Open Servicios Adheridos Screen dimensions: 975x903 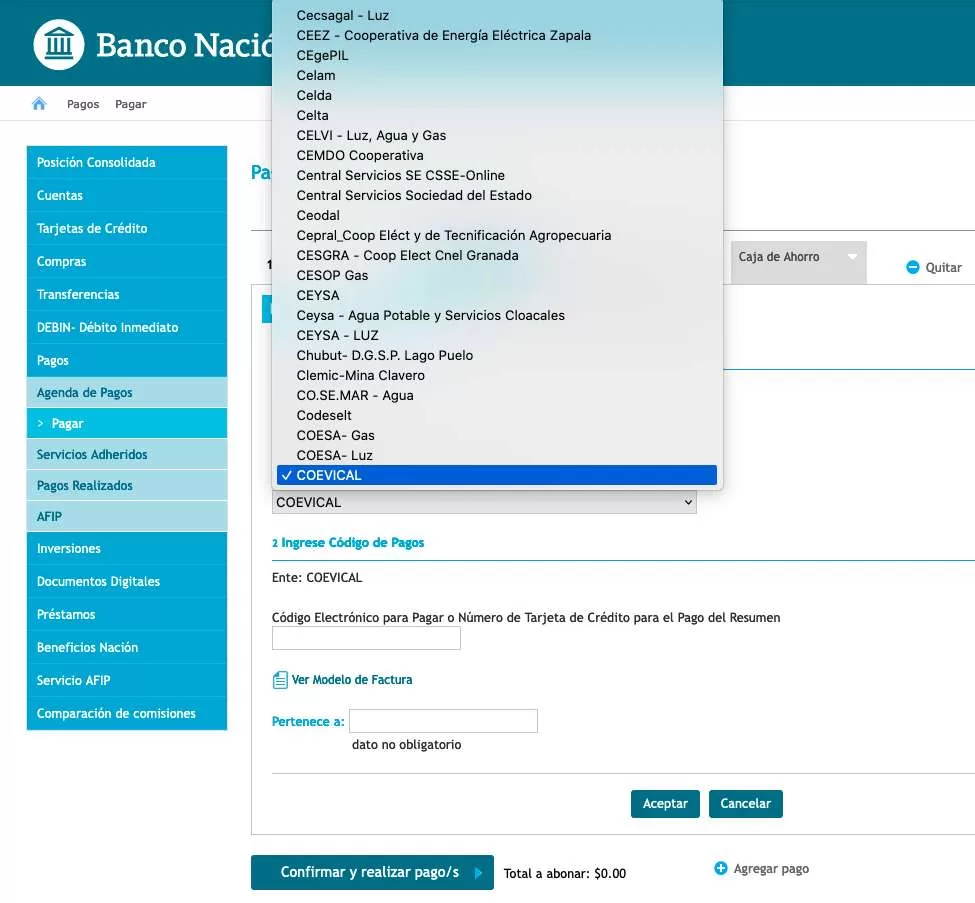(x=127, y=455)
